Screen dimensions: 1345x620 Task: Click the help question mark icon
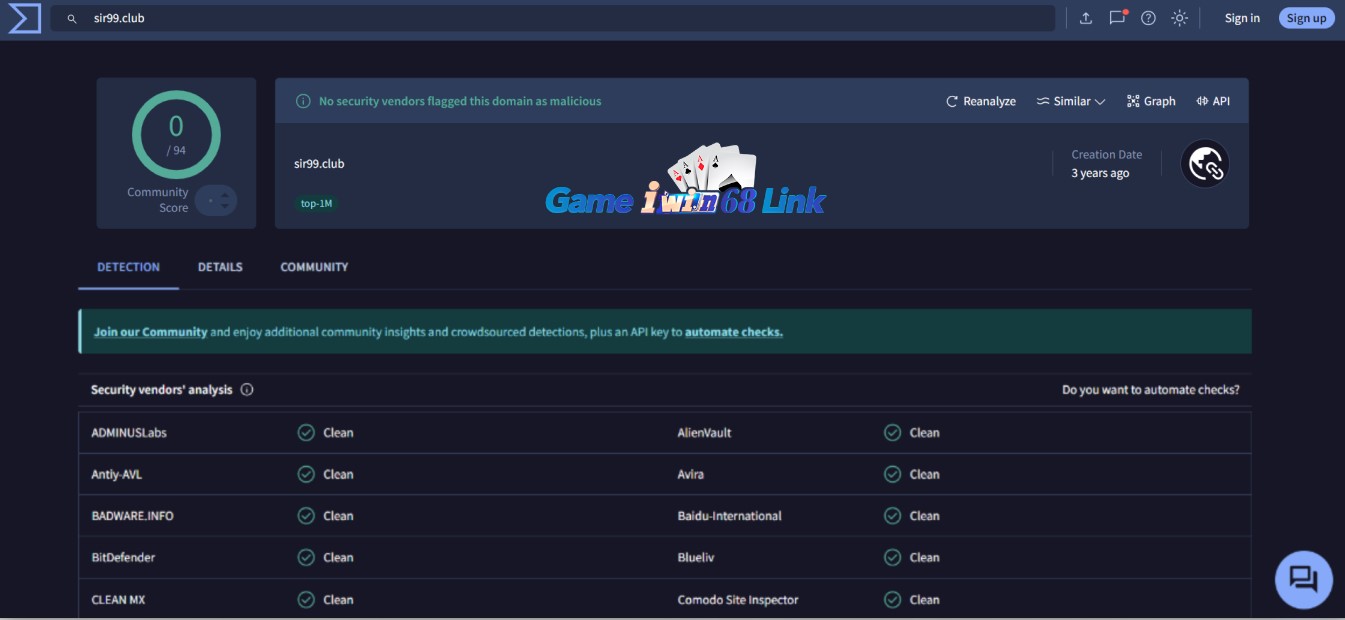coord(1148,18)
